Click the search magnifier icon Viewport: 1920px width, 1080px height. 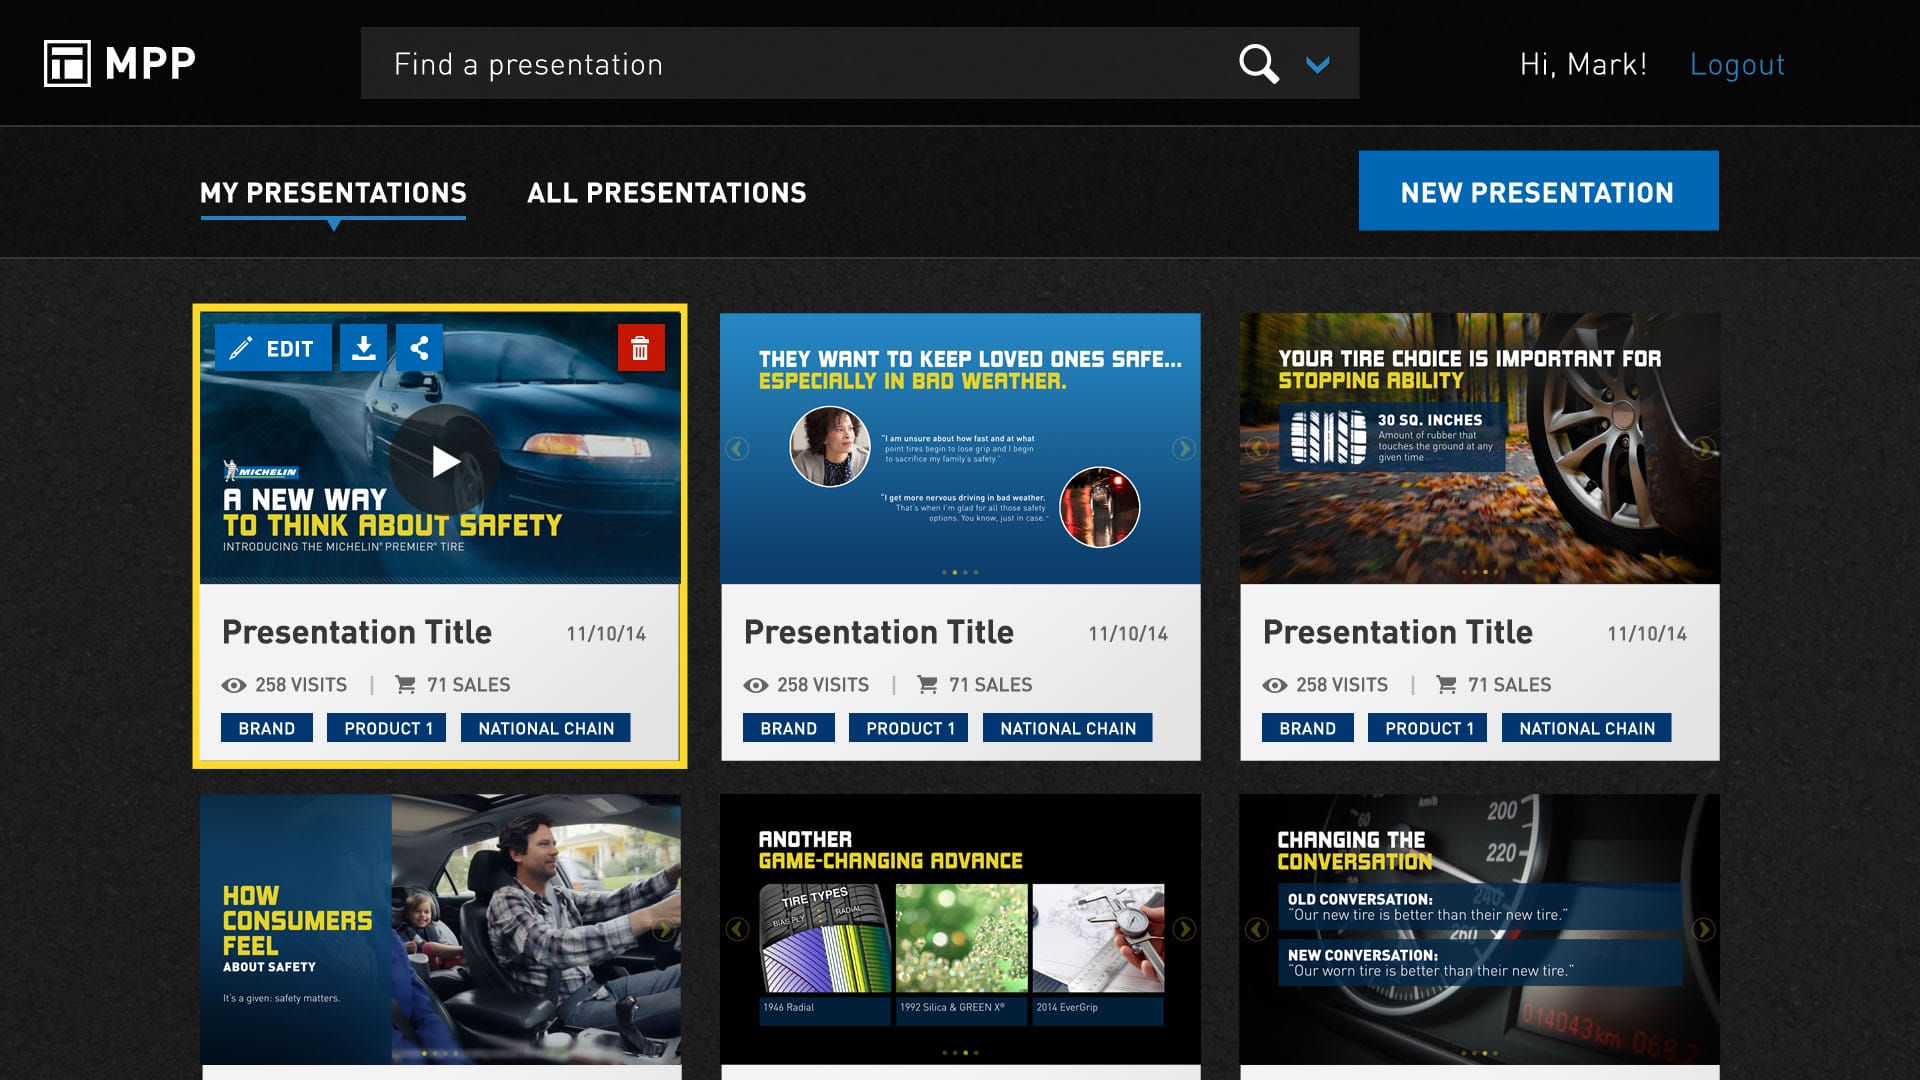pos(1258,64)
